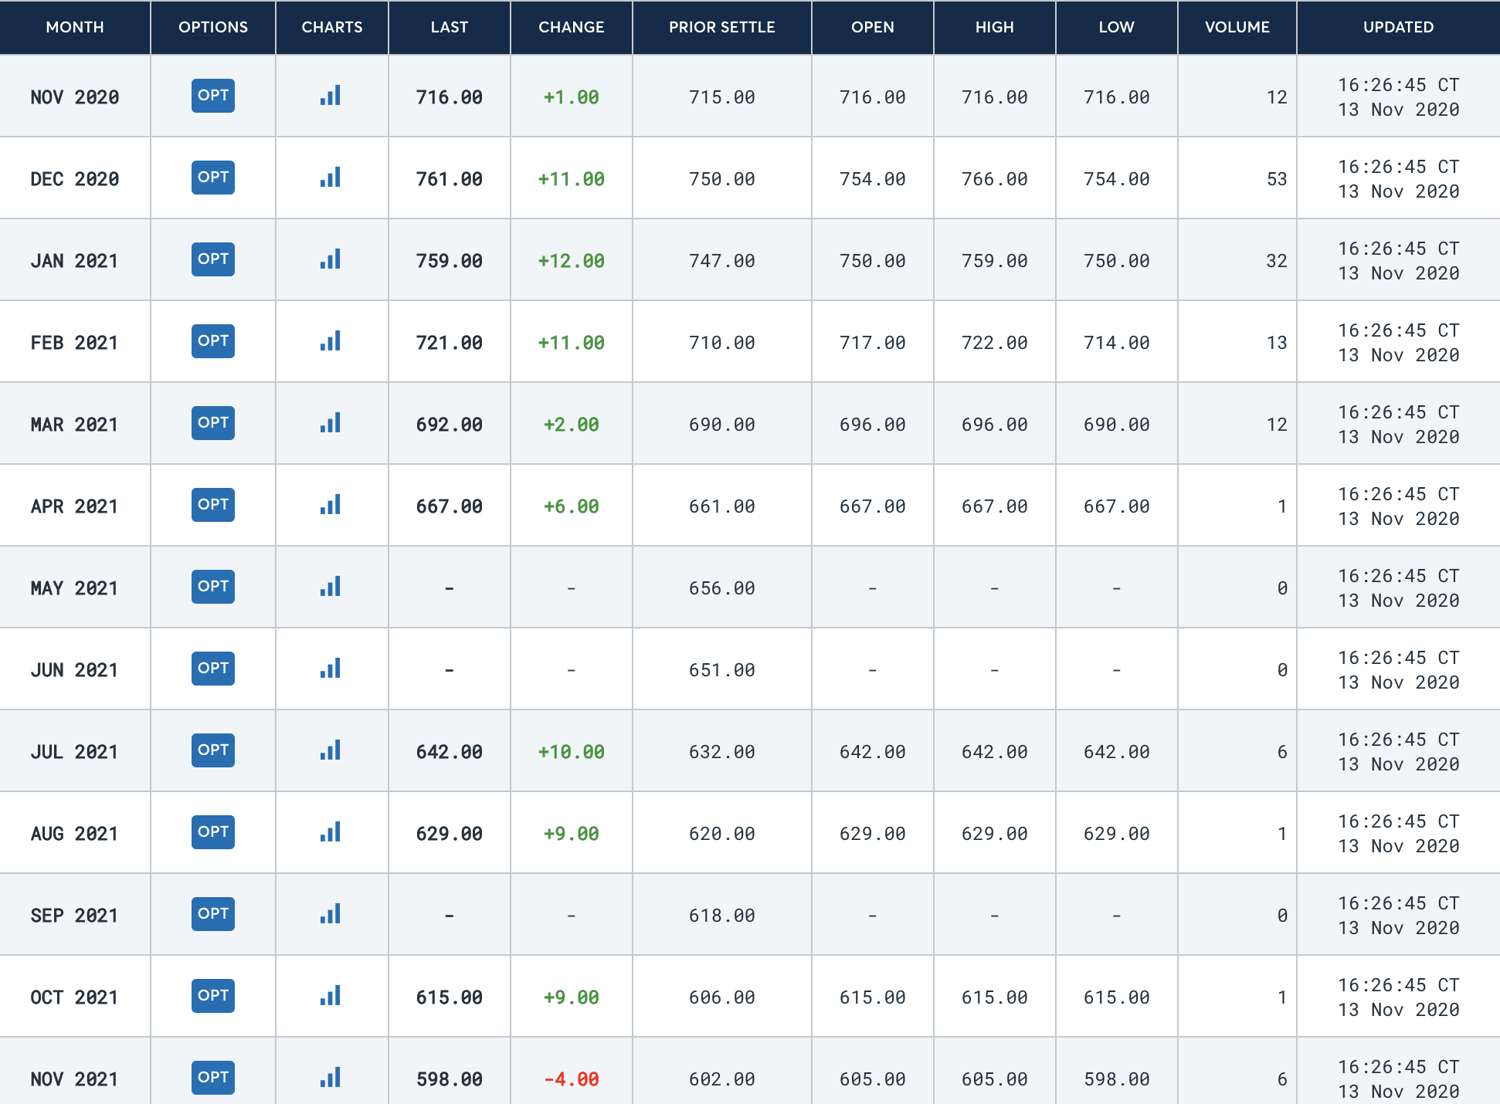The image size is (1500, 1104).
Task: Open the MAR 2021 chart
Action: 331,423
